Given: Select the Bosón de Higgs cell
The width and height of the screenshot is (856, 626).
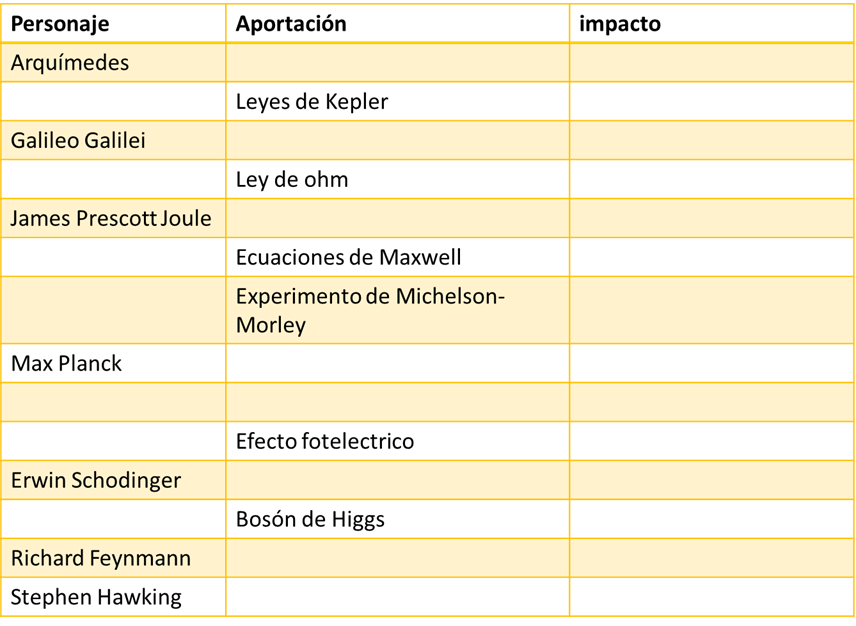Looking at the screenshot, I should (x=310, y=520).
